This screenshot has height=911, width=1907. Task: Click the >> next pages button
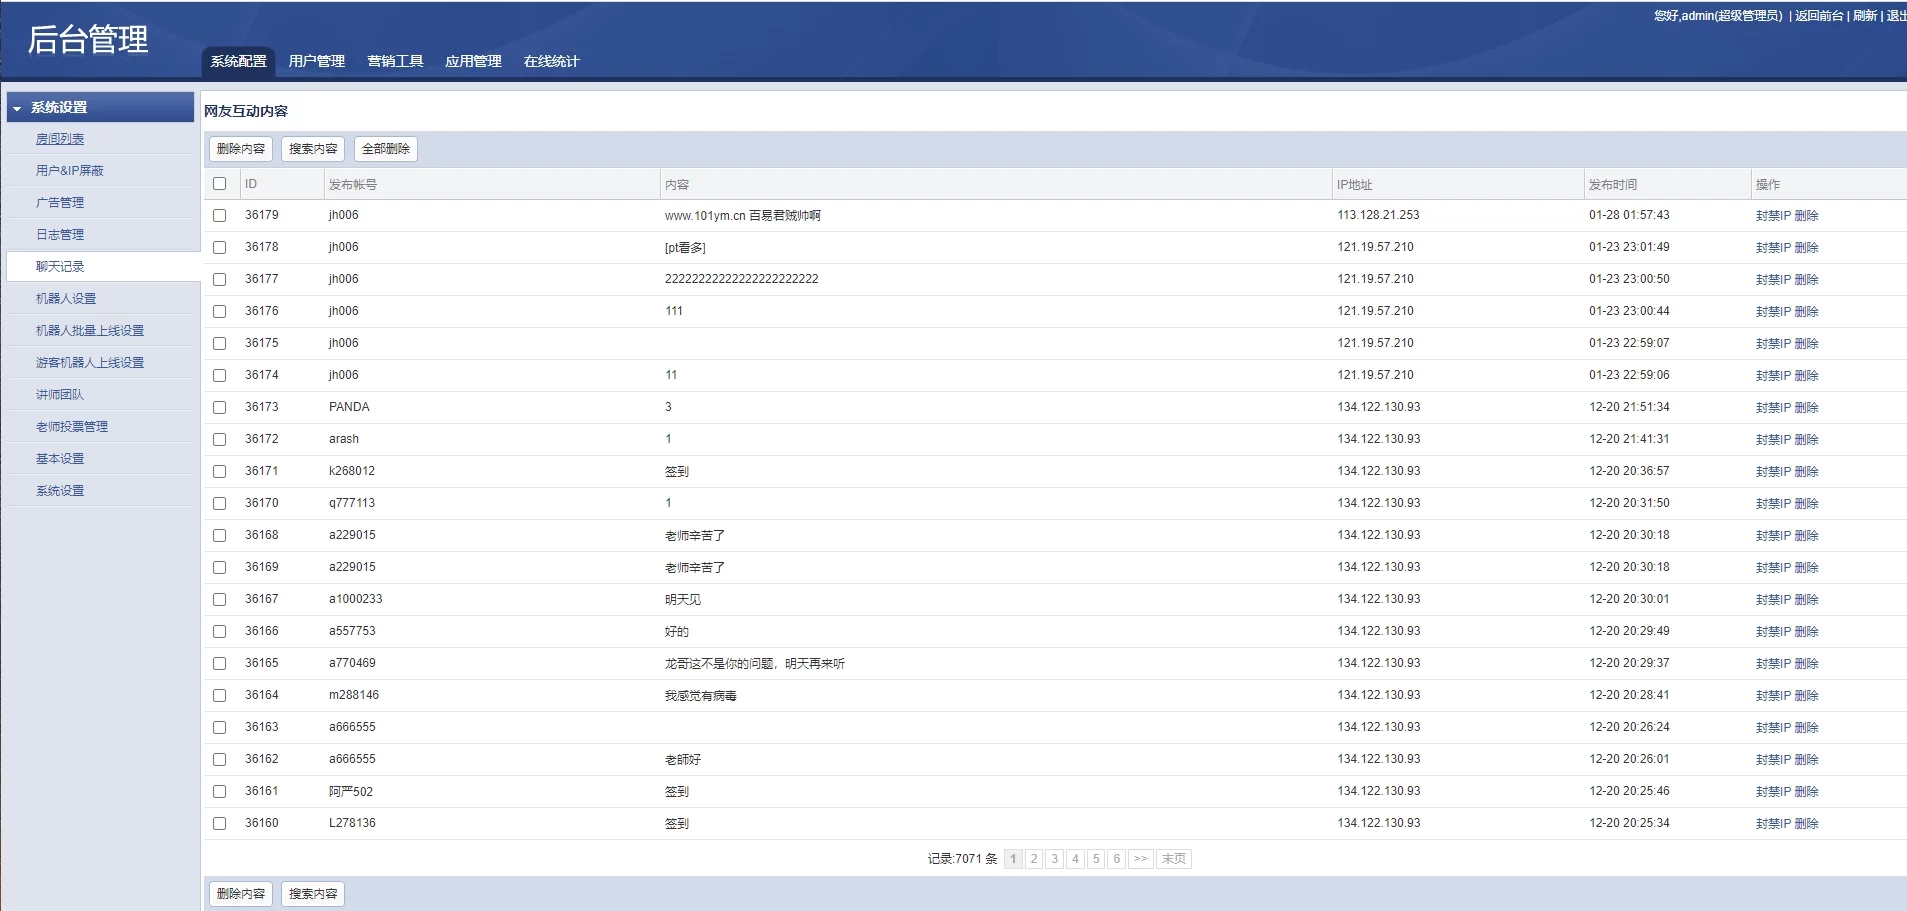pos(1140,859)
